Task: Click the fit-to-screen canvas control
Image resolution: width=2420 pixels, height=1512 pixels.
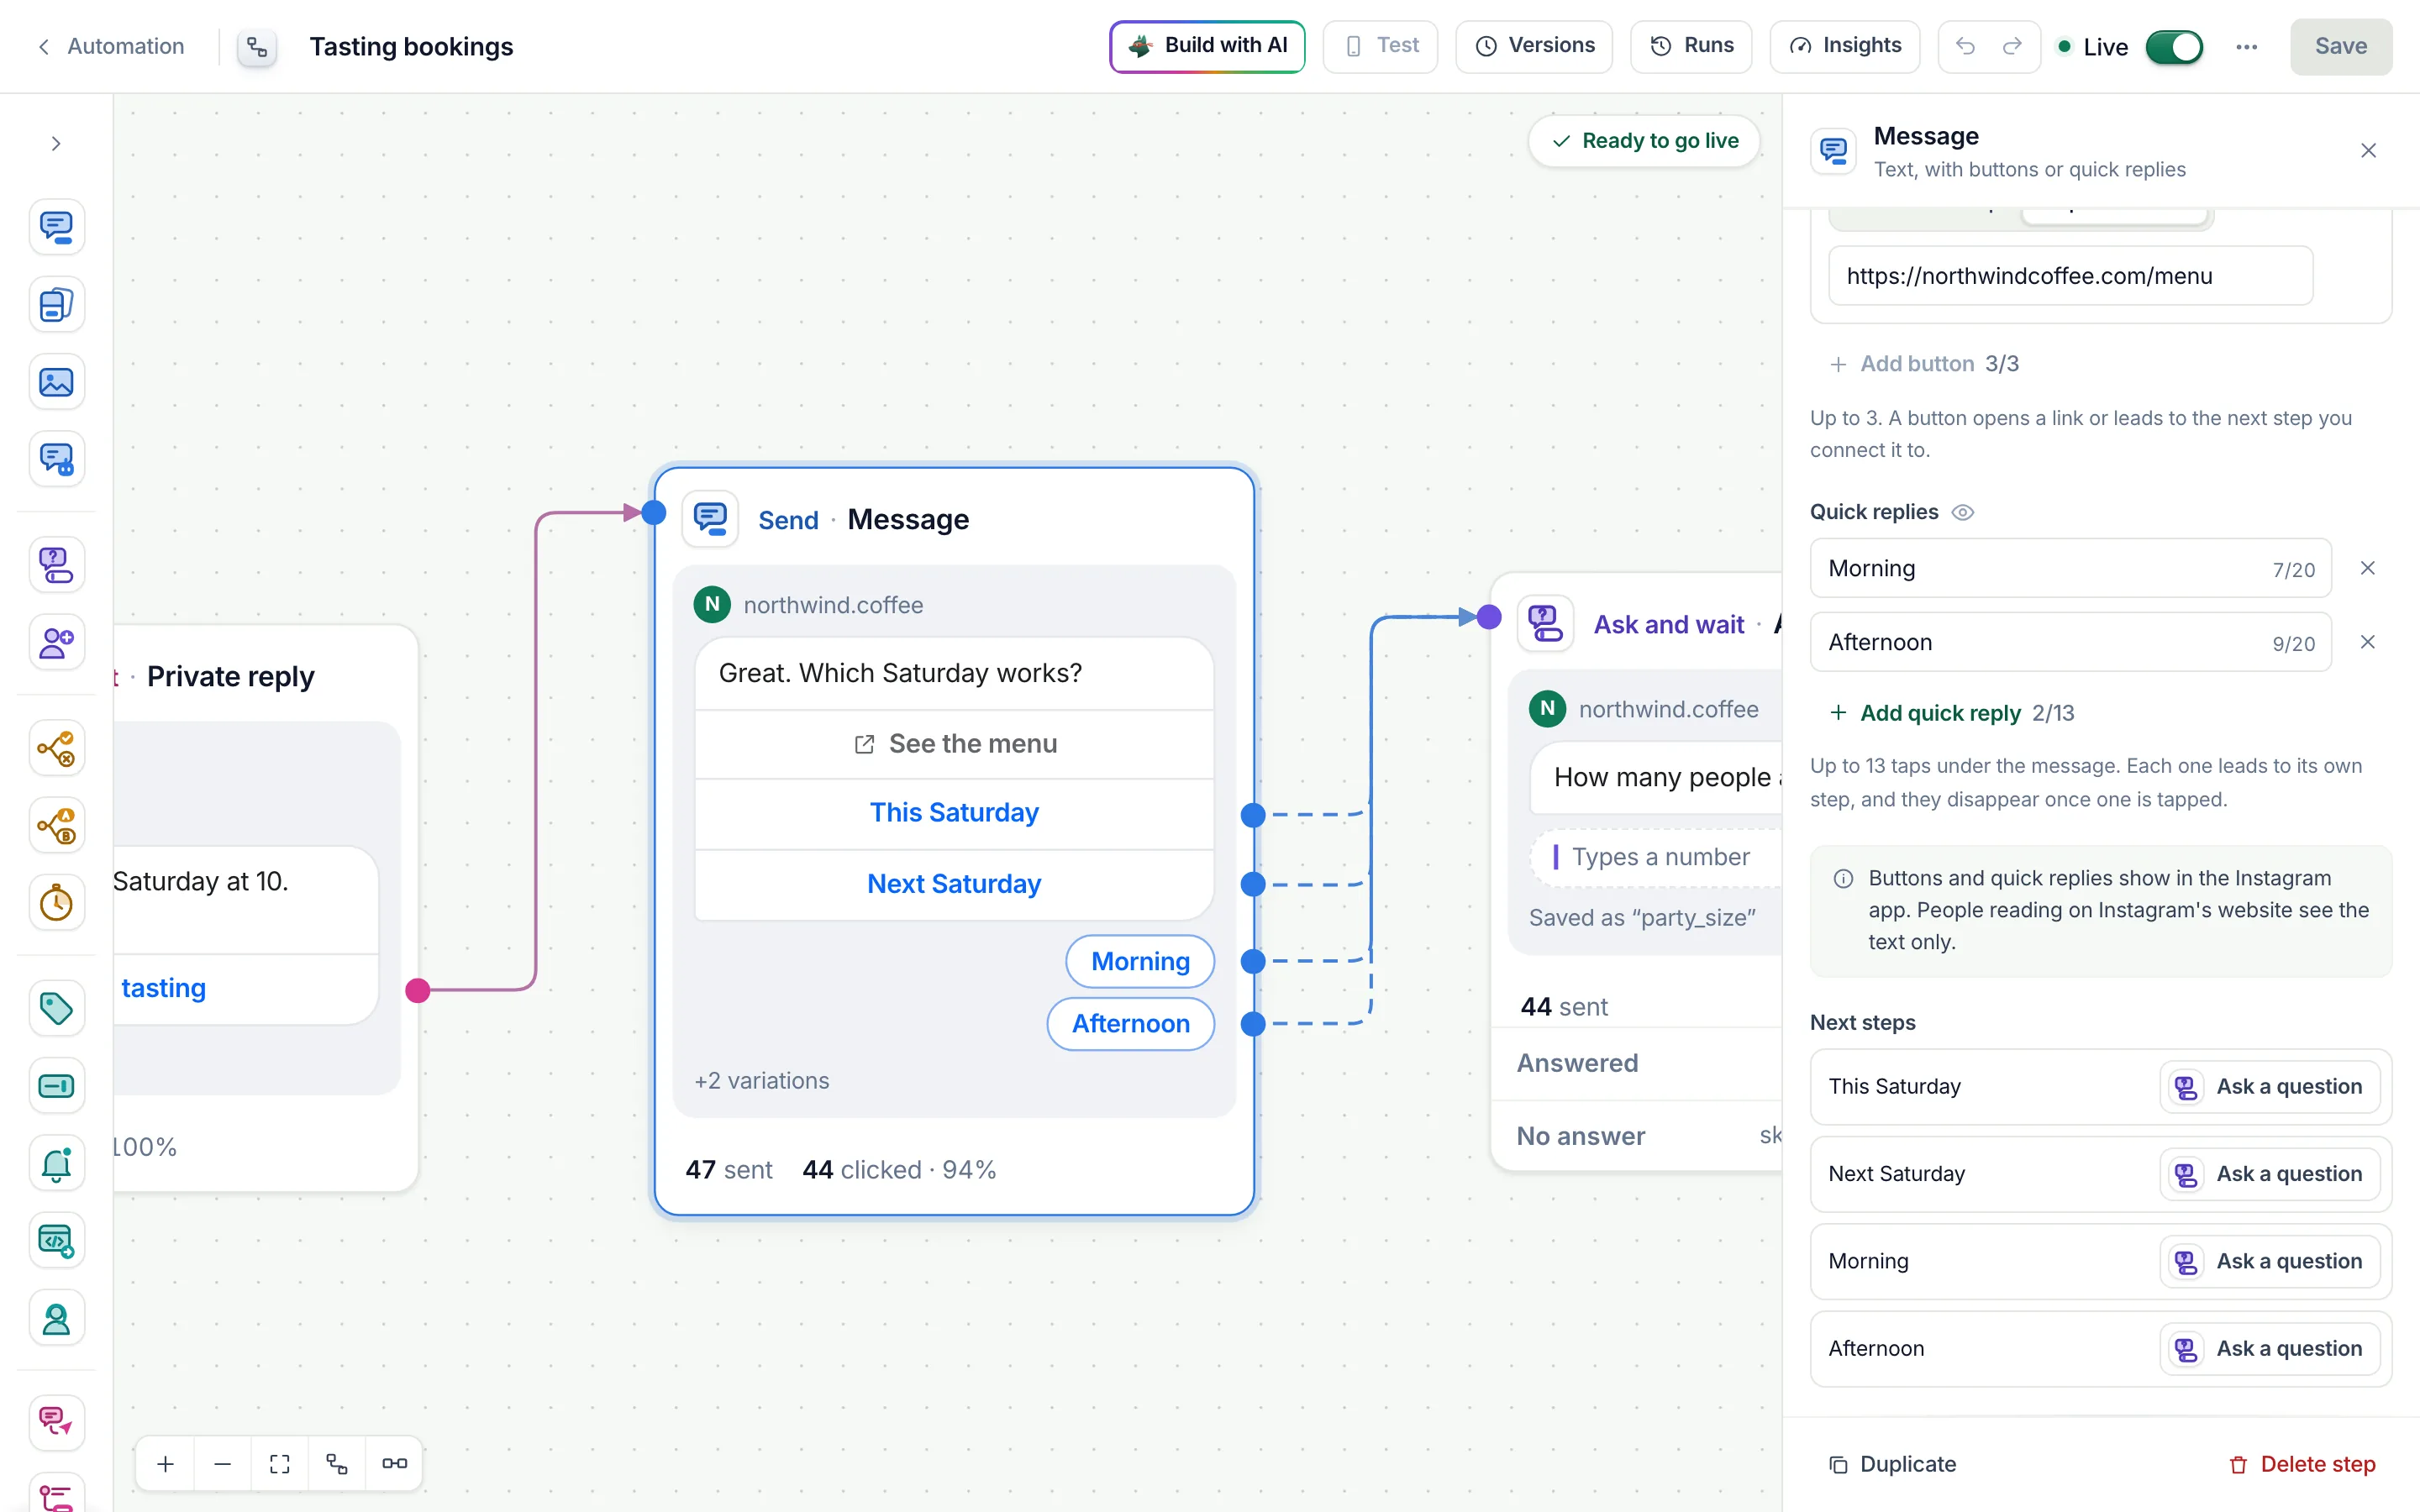Action: (x=280, y=1464)
